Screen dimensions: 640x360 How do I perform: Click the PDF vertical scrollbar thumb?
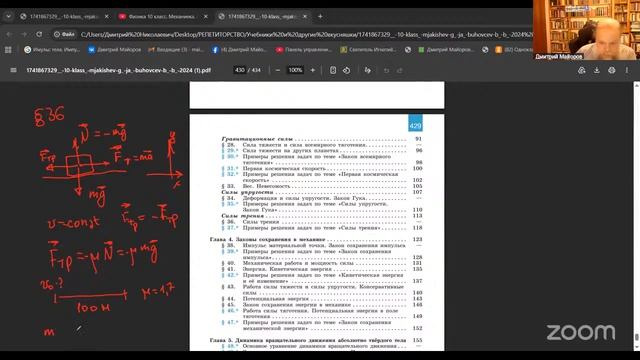pos(636,337)
